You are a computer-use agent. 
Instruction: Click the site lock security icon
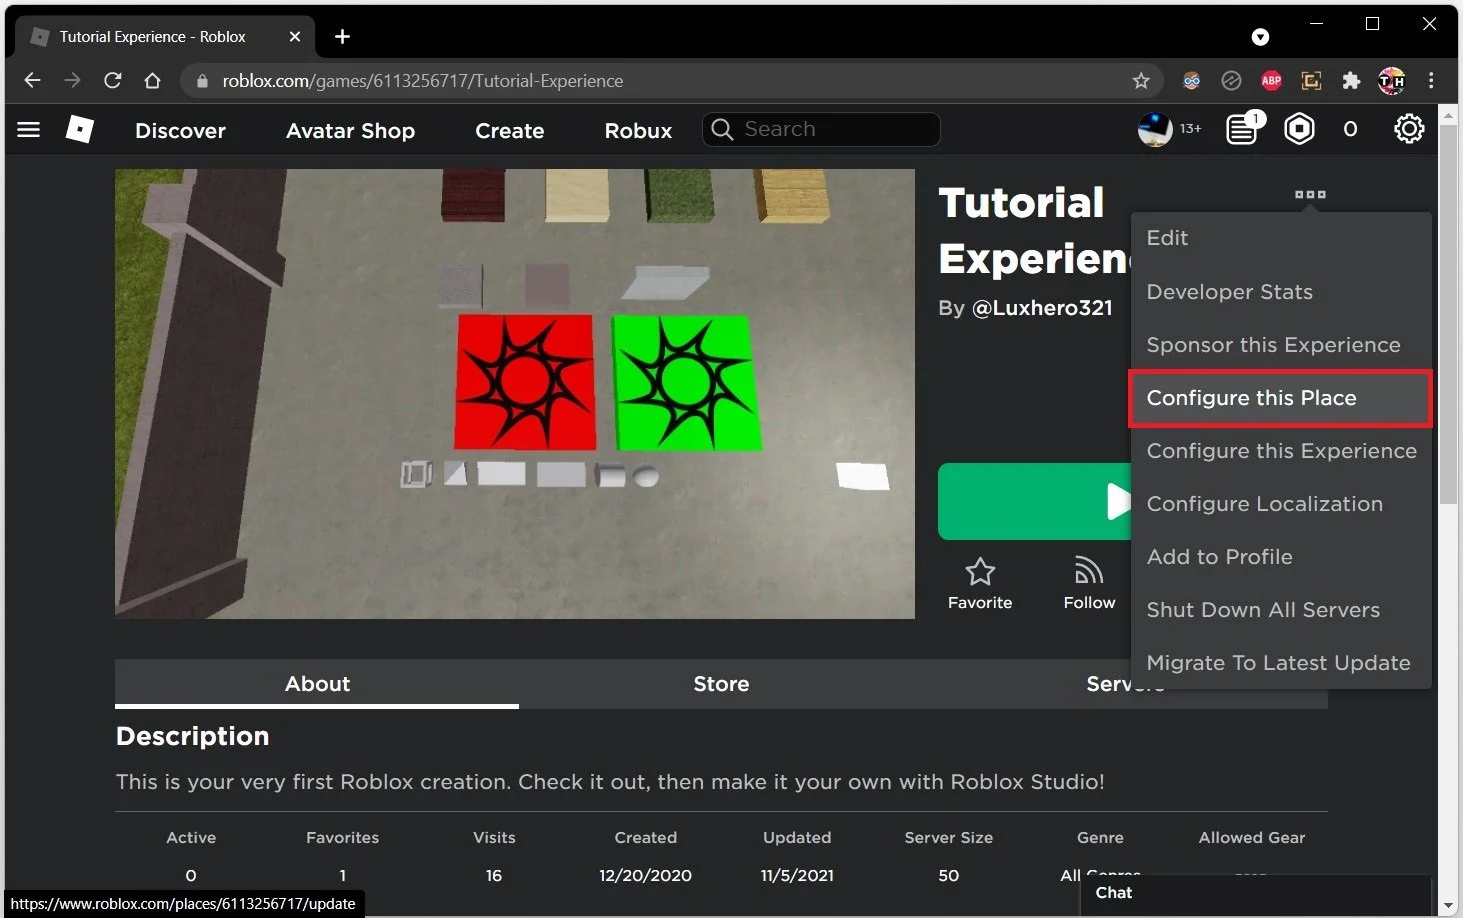[202, 81]
